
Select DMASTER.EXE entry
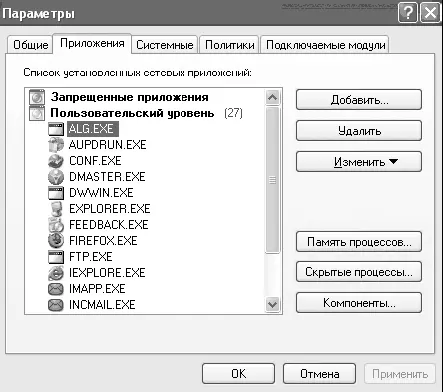coord(107,177)
